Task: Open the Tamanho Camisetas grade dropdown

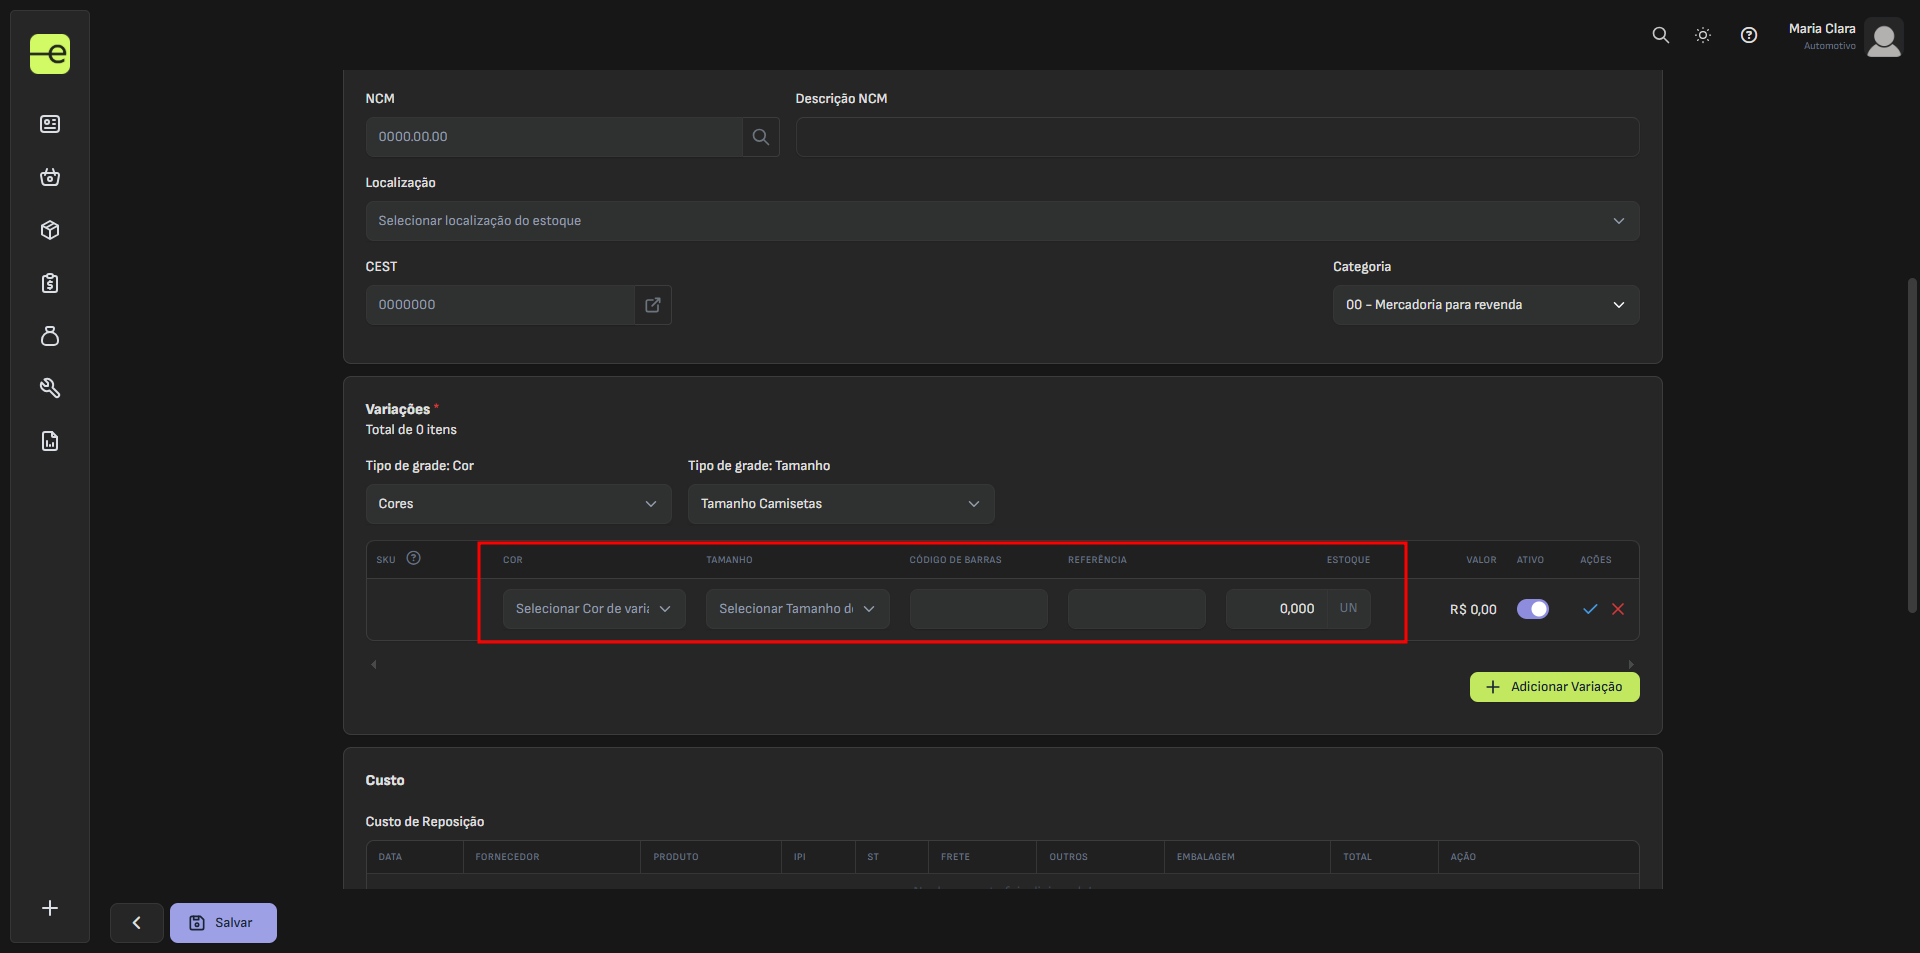Action: (x=840, y=504)
